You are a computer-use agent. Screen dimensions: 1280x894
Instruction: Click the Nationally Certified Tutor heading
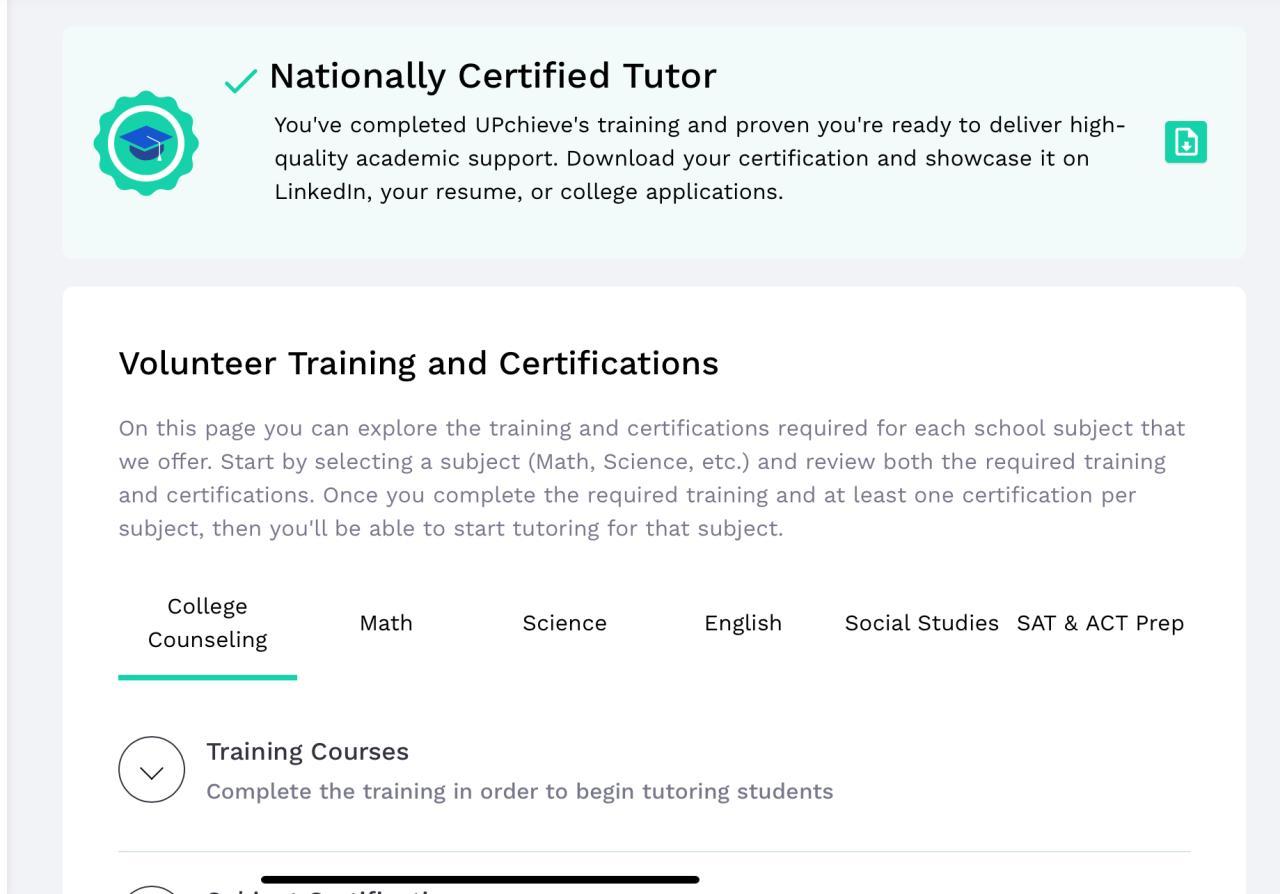point(492,76)
